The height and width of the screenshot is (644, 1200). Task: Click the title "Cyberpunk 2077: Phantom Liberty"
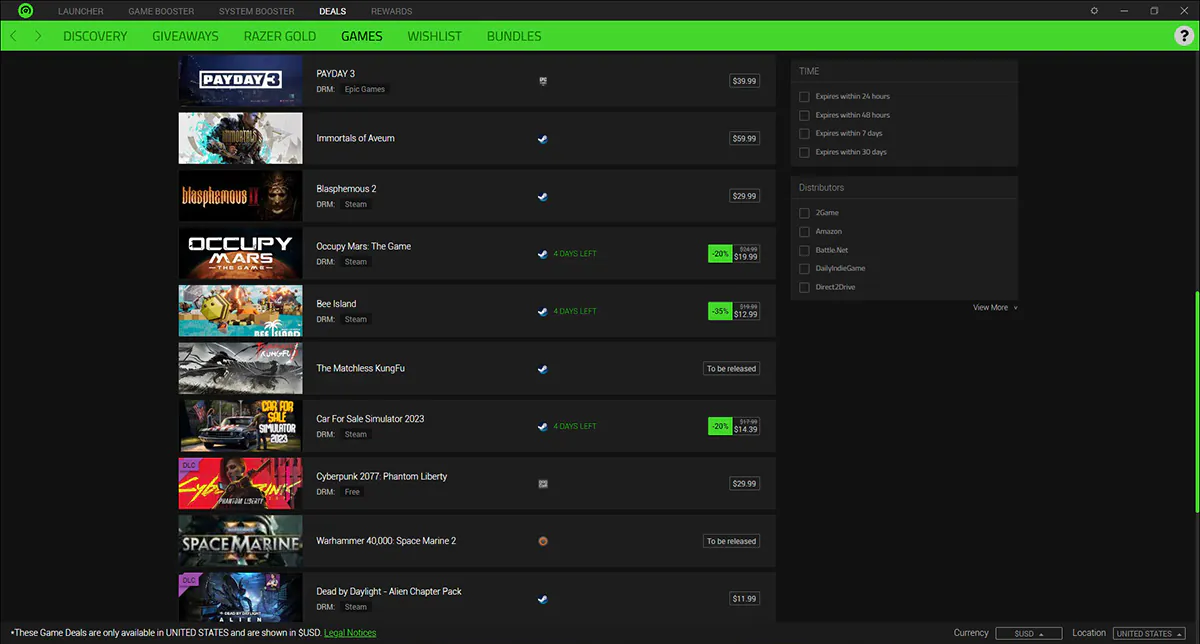coord(382,476)
